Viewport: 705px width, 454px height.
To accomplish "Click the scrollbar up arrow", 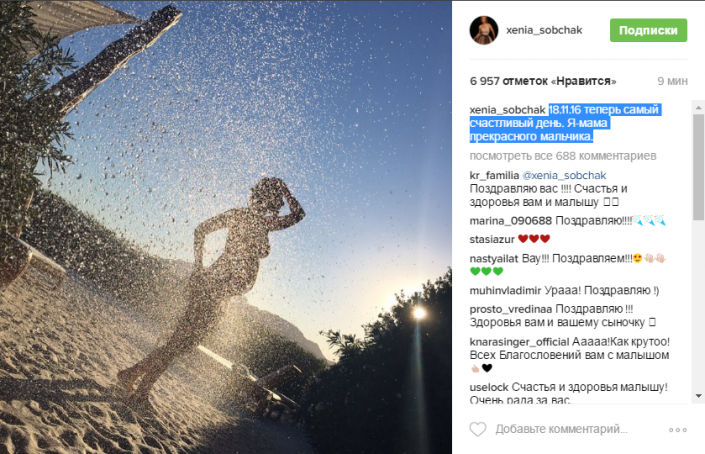I will click(x=698, y=107).
